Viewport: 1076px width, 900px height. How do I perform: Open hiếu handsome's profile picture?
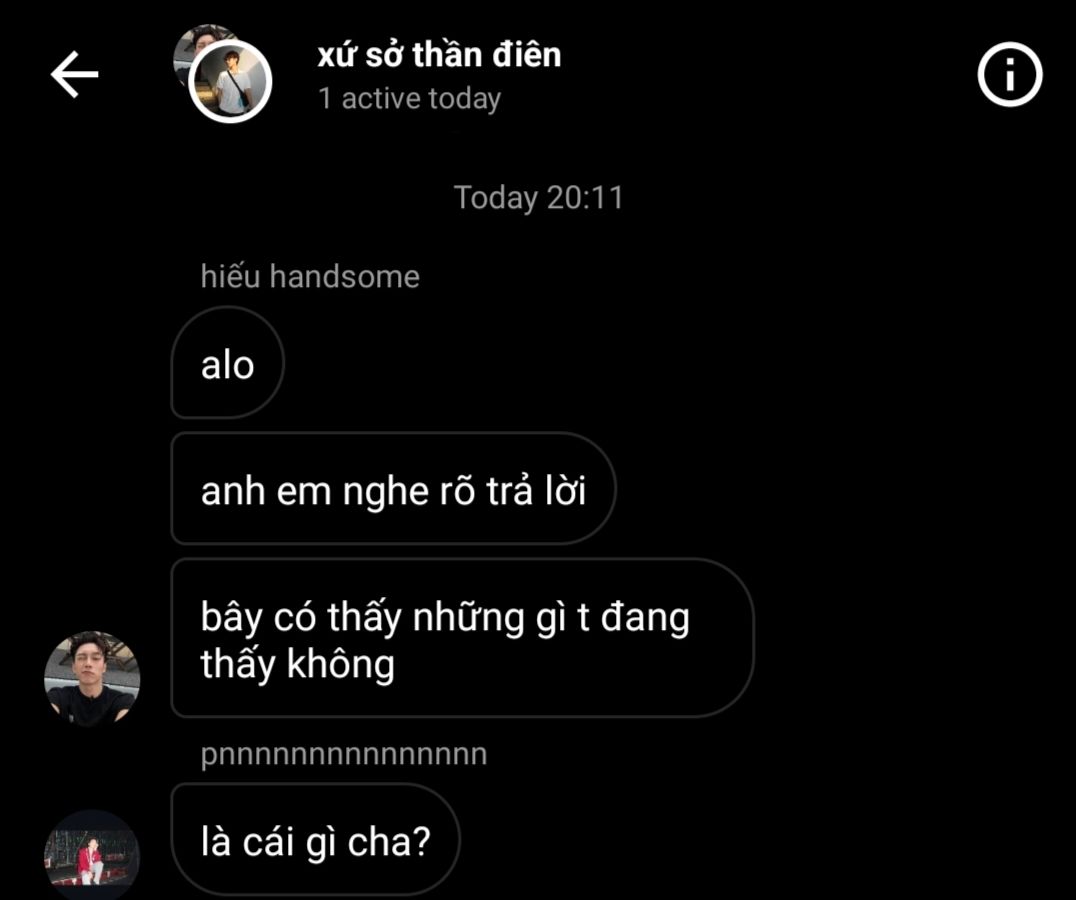click(x=92, y=678)
